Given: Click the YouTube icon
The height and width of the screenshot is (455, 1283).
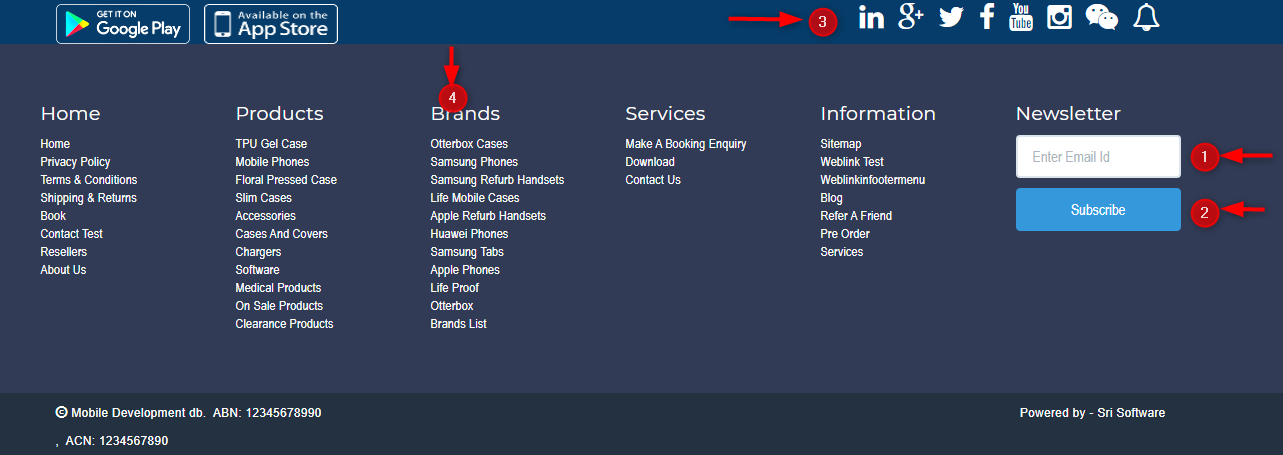Looking at the screenshot, I should 1021,17.
